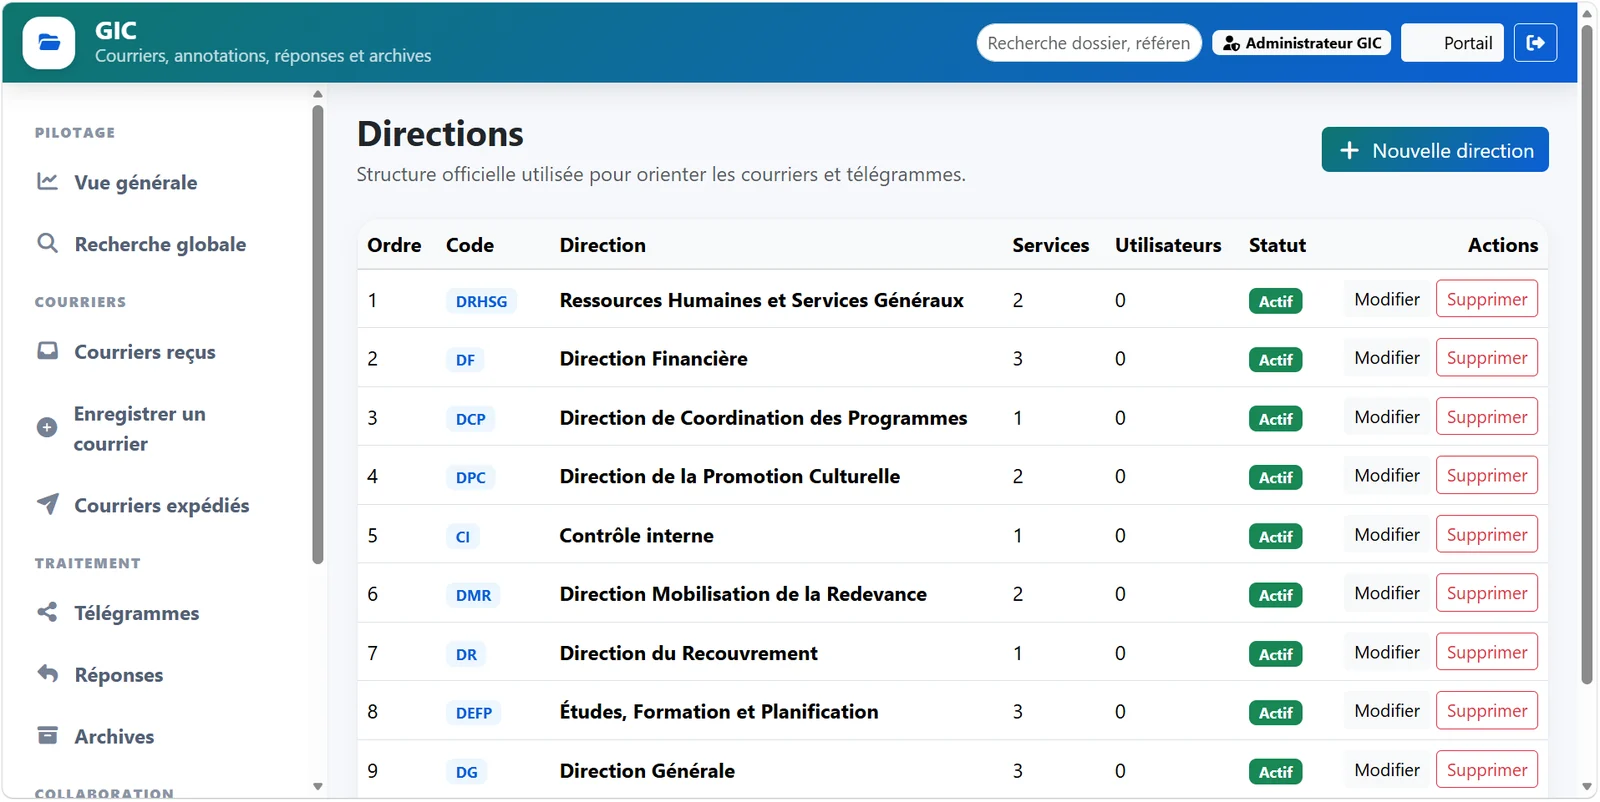
Task: Click the Services column header
Action: pyautogui.click(x=1050, y=245)
